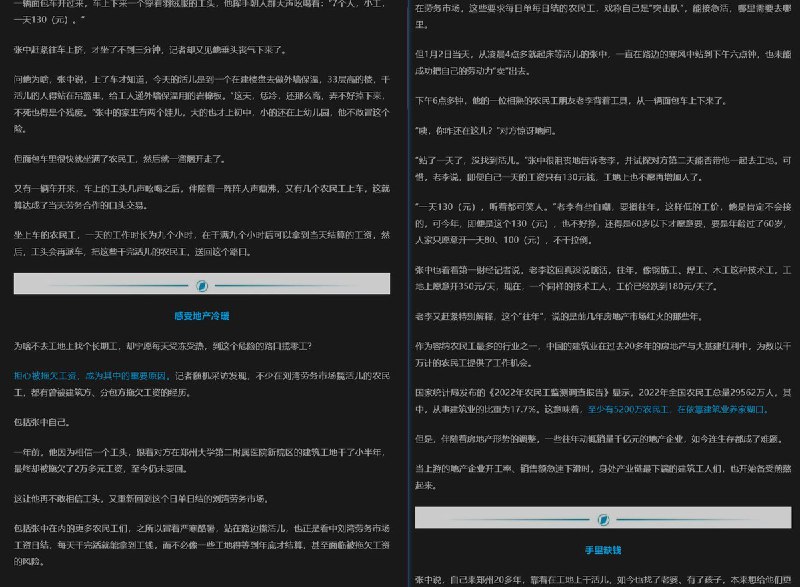
Task: Click the medallion icon on the right column separator line
Action: 606,519
